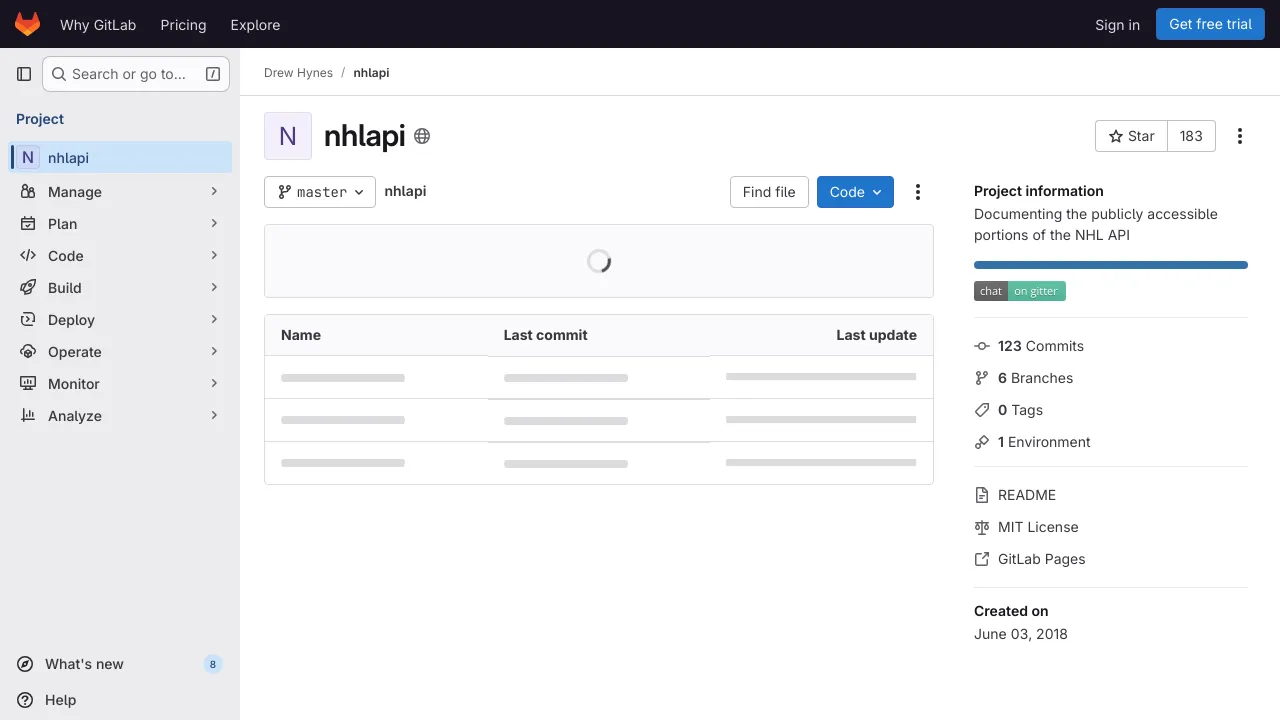Image resolution: width=1280 pixels, height=720 pixels.
Task: Click nhlapi breadcrumb link
Action: tap(371, 73)
